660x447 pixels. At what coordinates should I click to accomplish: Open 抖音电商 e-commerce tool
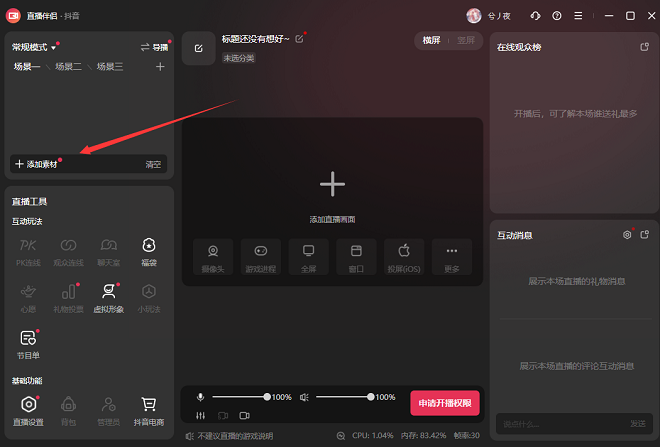click(149, 411)
